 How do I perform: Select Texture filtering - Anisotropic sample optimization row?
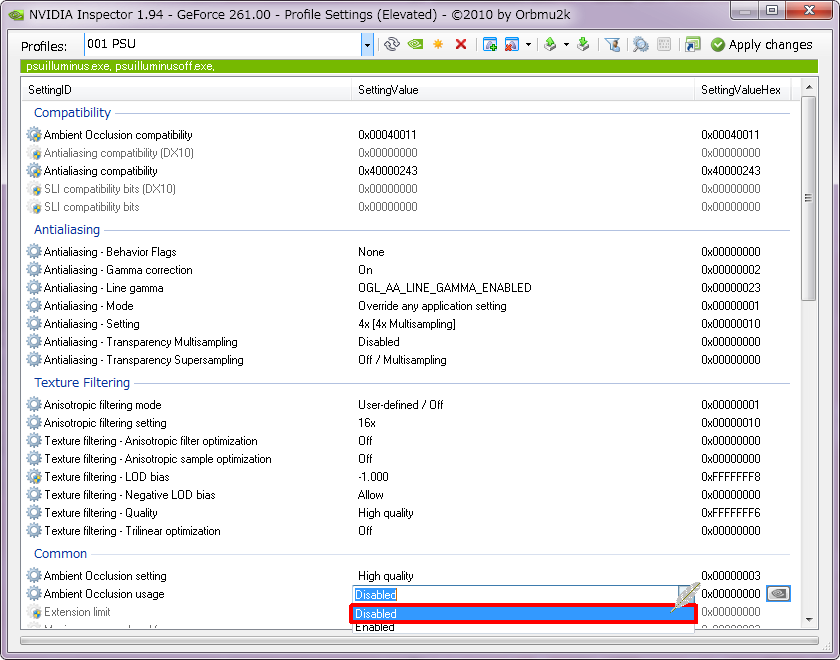point(158,459)
